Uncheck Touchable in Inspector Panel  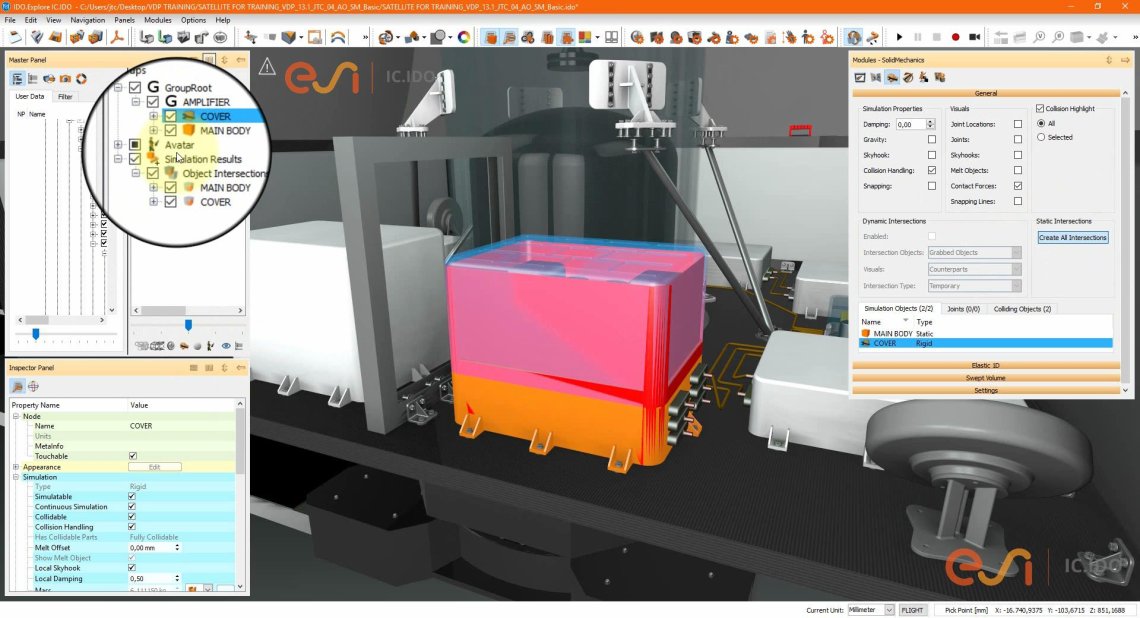click(x=132, y=456)
